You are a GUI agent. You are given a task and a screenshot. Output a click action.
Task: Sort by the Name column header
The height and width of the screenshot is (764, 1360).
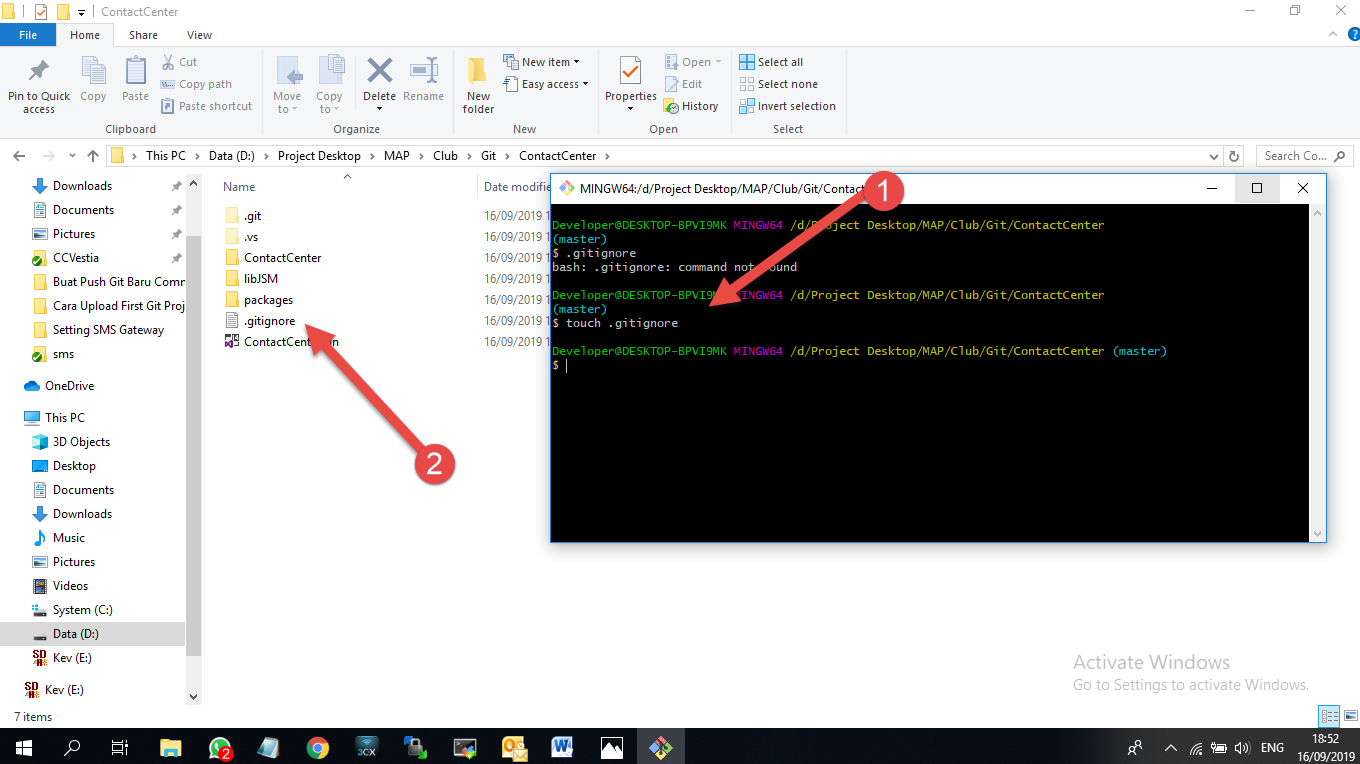pyautogui.click(x=239, y=187)
